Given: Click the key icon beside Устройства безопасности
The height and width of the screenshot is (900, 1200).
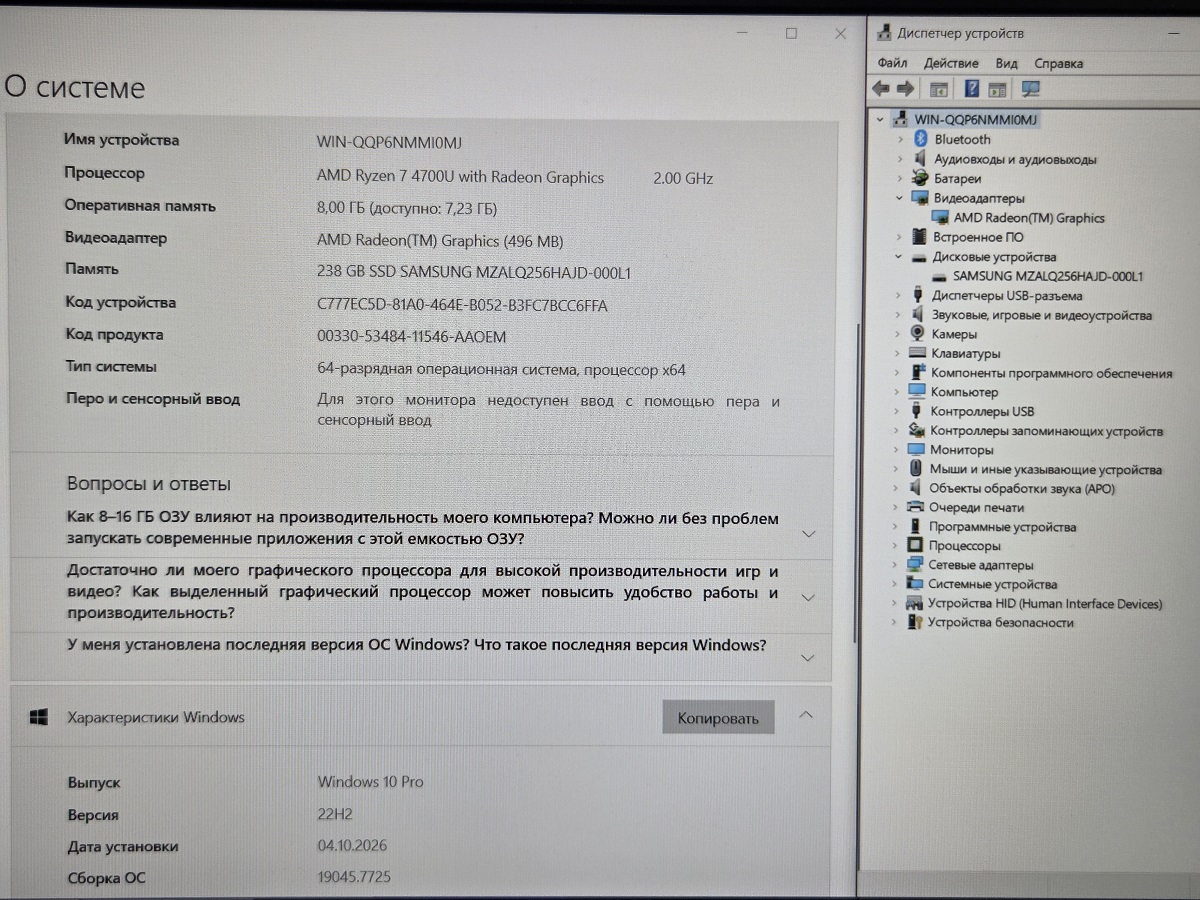Looking at the screenshot, I should pyautogui.click(x=913, y=622).
